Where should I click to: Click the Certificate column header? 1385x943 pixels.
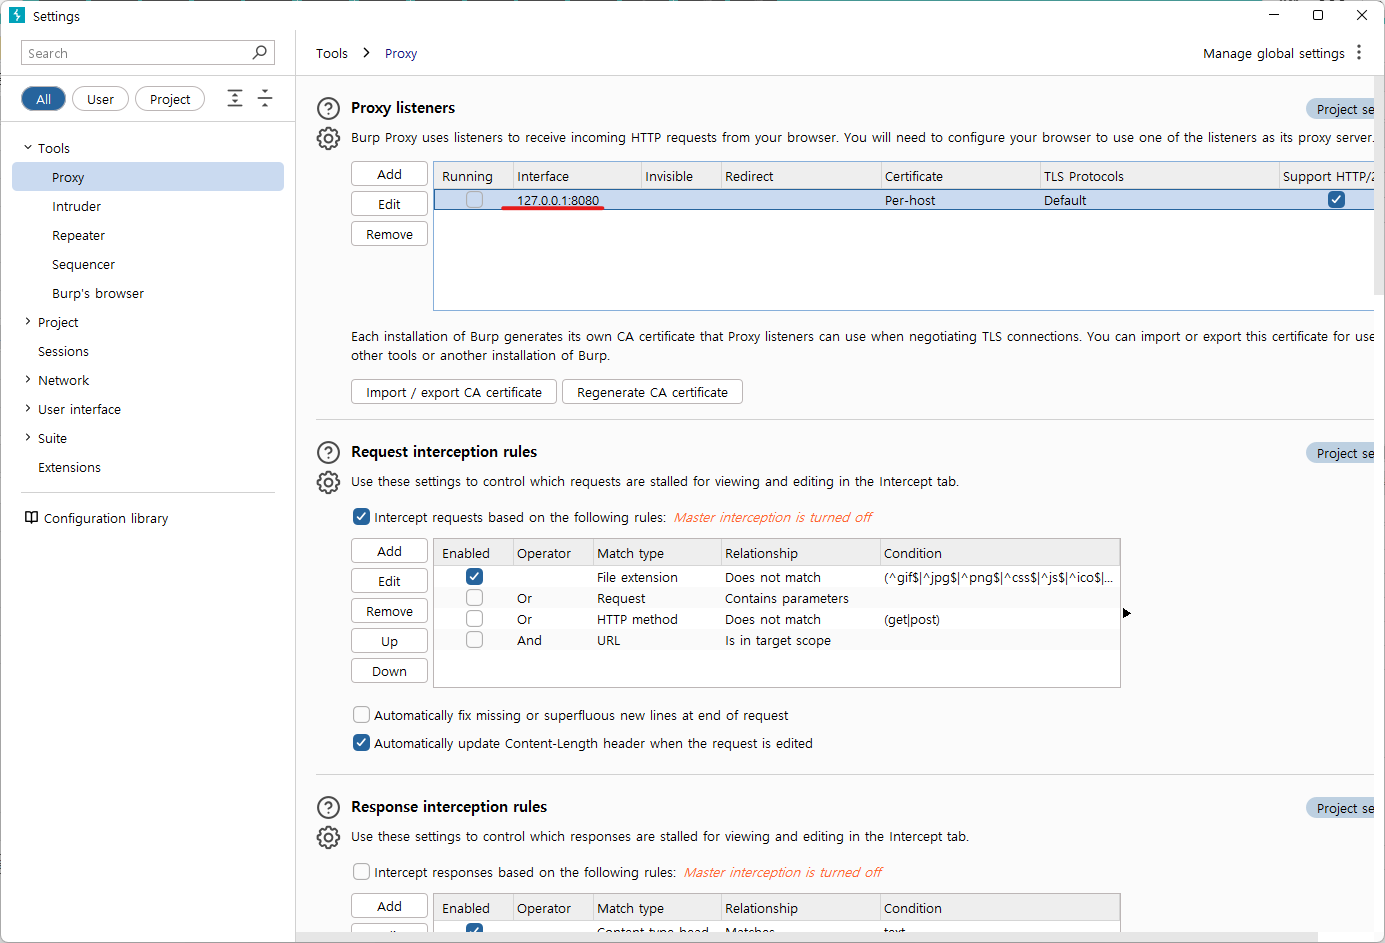960,176
